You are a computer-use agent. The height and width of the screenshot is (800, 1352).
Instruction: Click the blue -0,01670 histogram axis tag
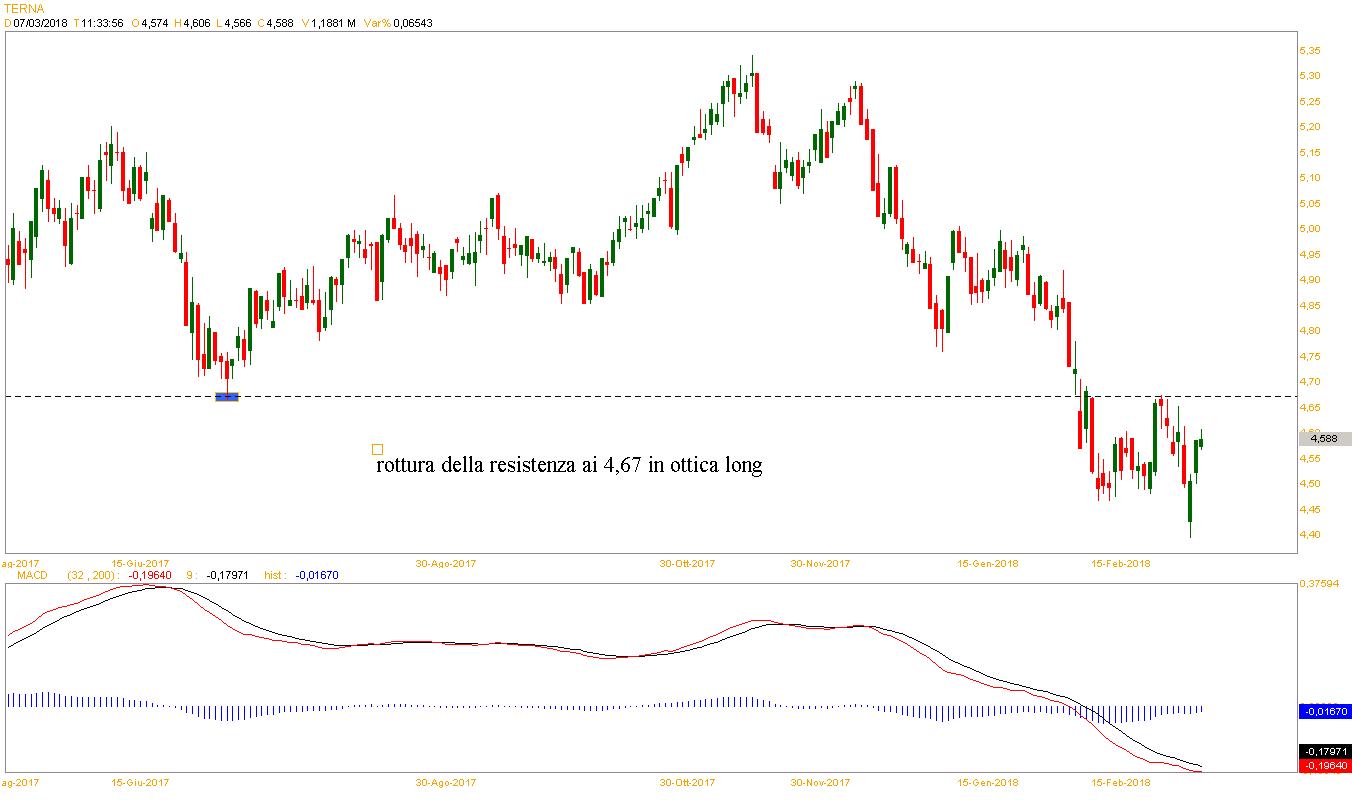(x=1324, y=712)
